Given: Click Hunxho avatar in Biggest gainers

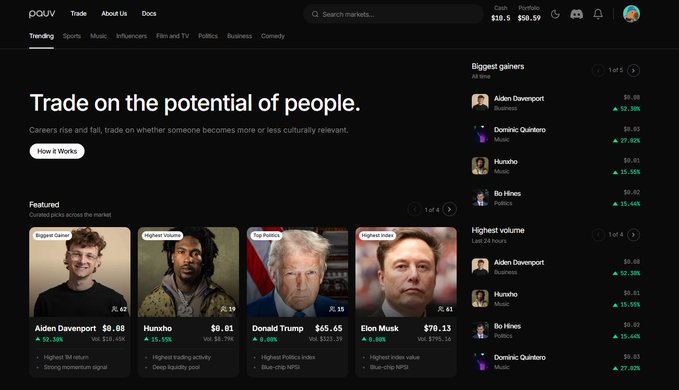Looking at the screenshot, I should 480,165.
